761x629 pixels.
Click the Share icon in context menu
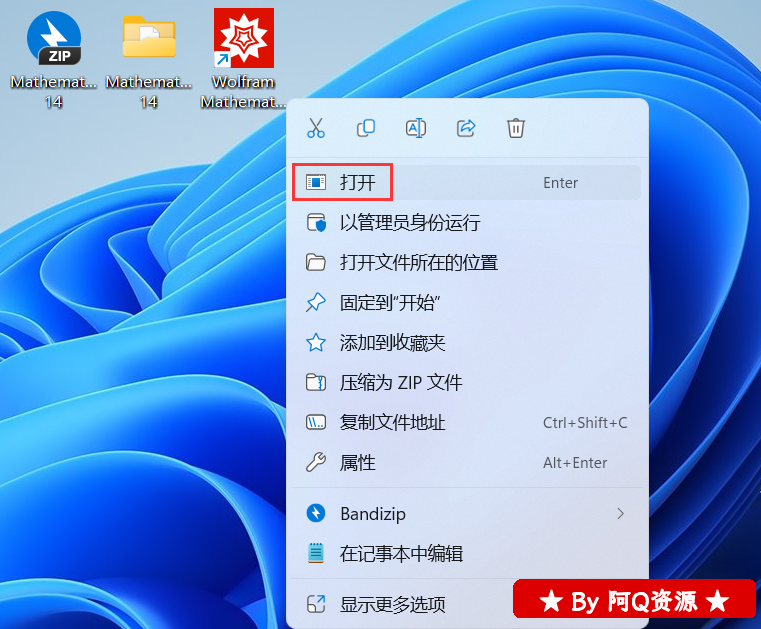(466, 128)
